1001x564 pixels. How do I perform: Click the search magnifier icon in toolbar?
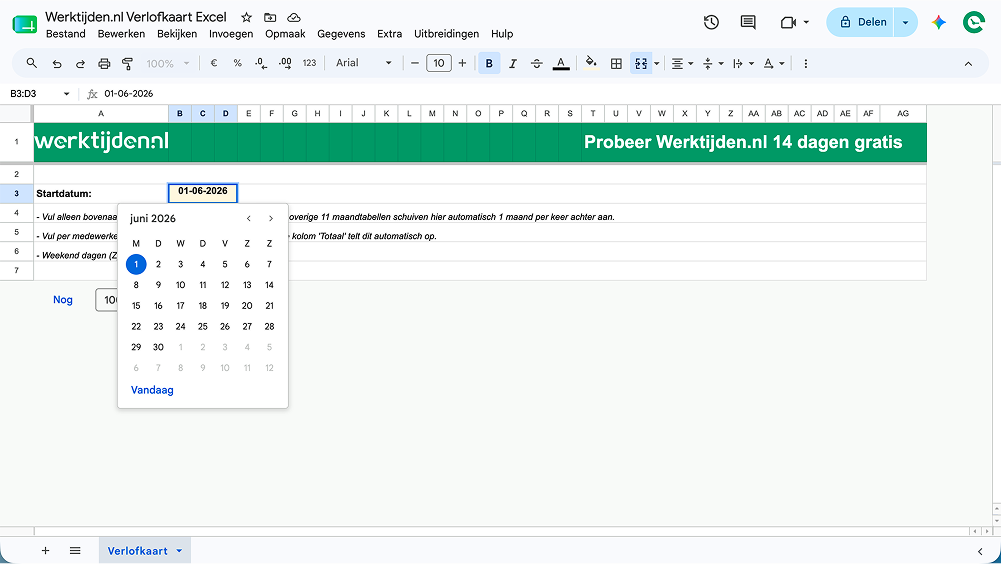(x=31, y=63)
